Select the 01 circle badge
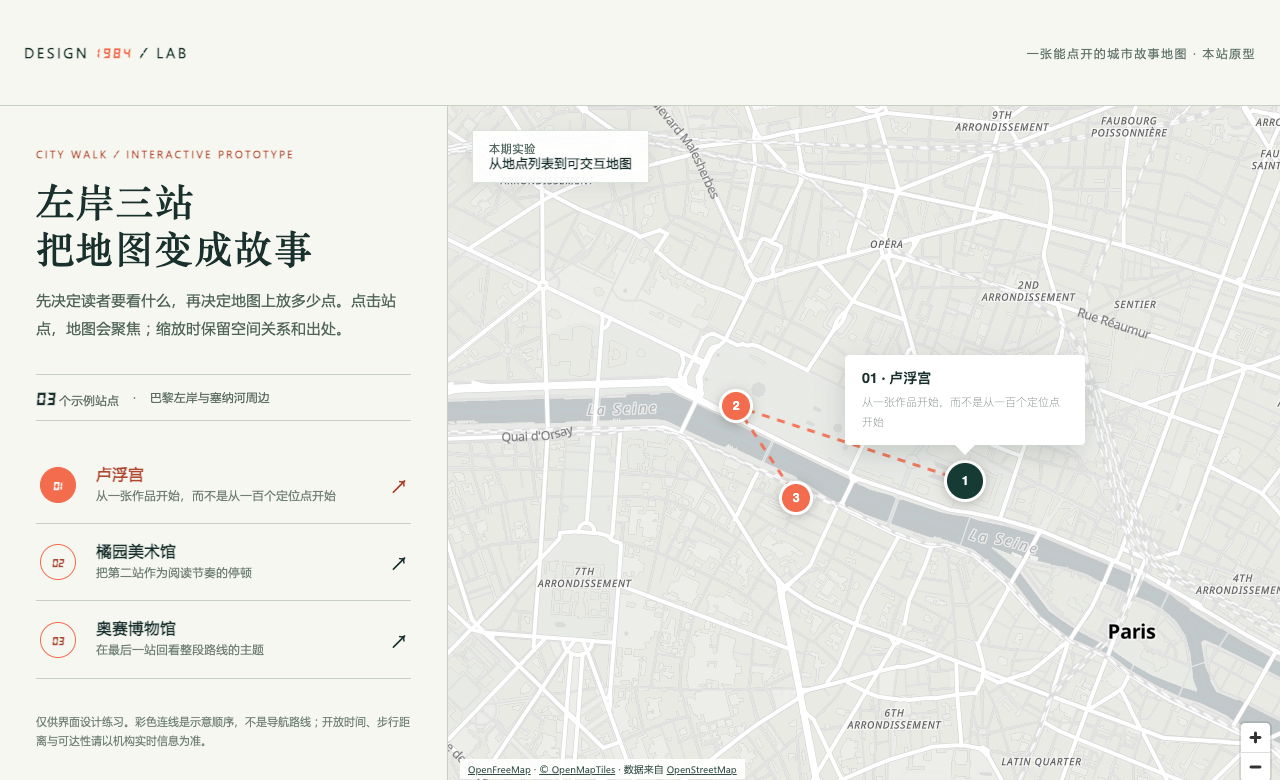The height and width of the screenshot is (780, 1280). (x=58, y=486)
